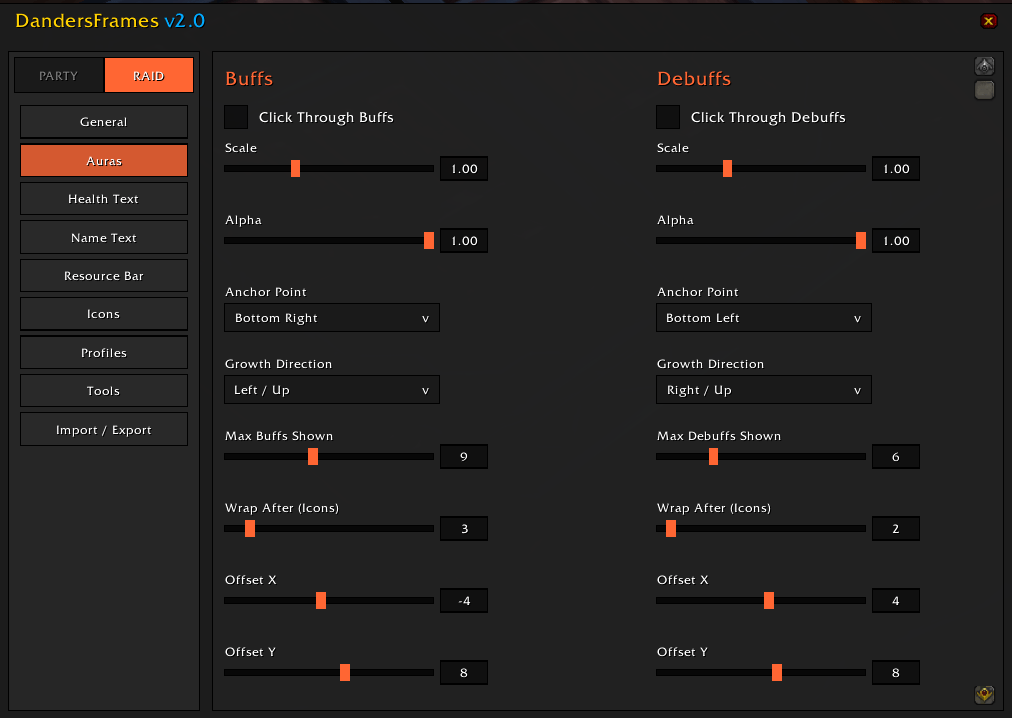This screenshot has width=1012, height=718.
Task: Open Debuffs Anchor Point dropdown Bottom Left
Action: 764,318
